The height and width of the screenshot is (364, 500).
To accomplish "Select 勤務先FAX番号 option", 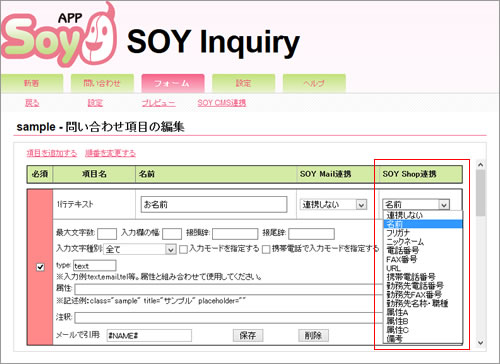I will click(x=423, y=295).
